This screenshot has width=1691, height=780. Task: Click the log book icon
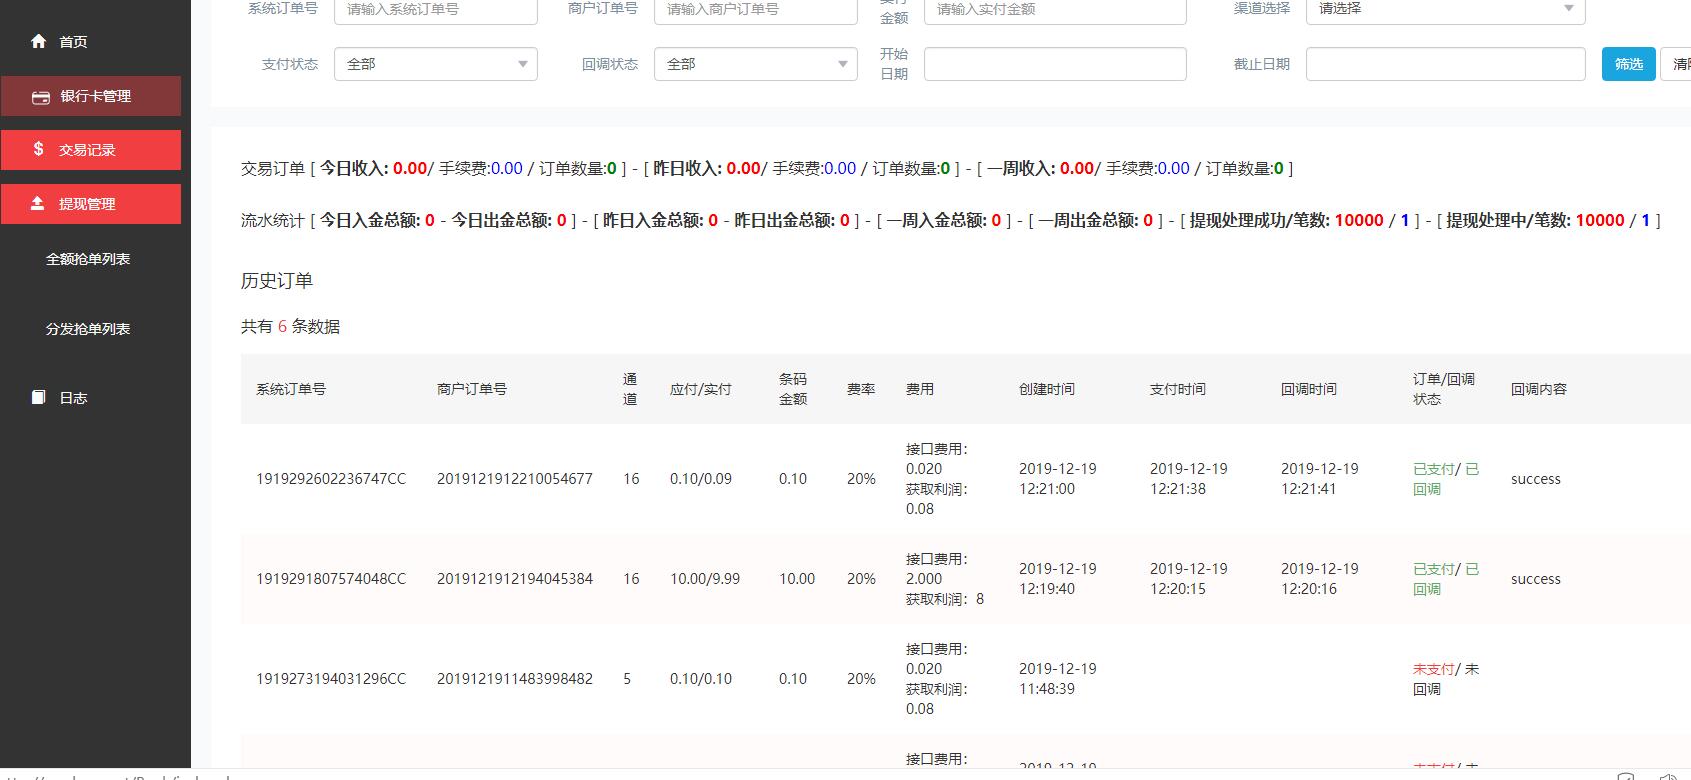[x=38, y=397]
